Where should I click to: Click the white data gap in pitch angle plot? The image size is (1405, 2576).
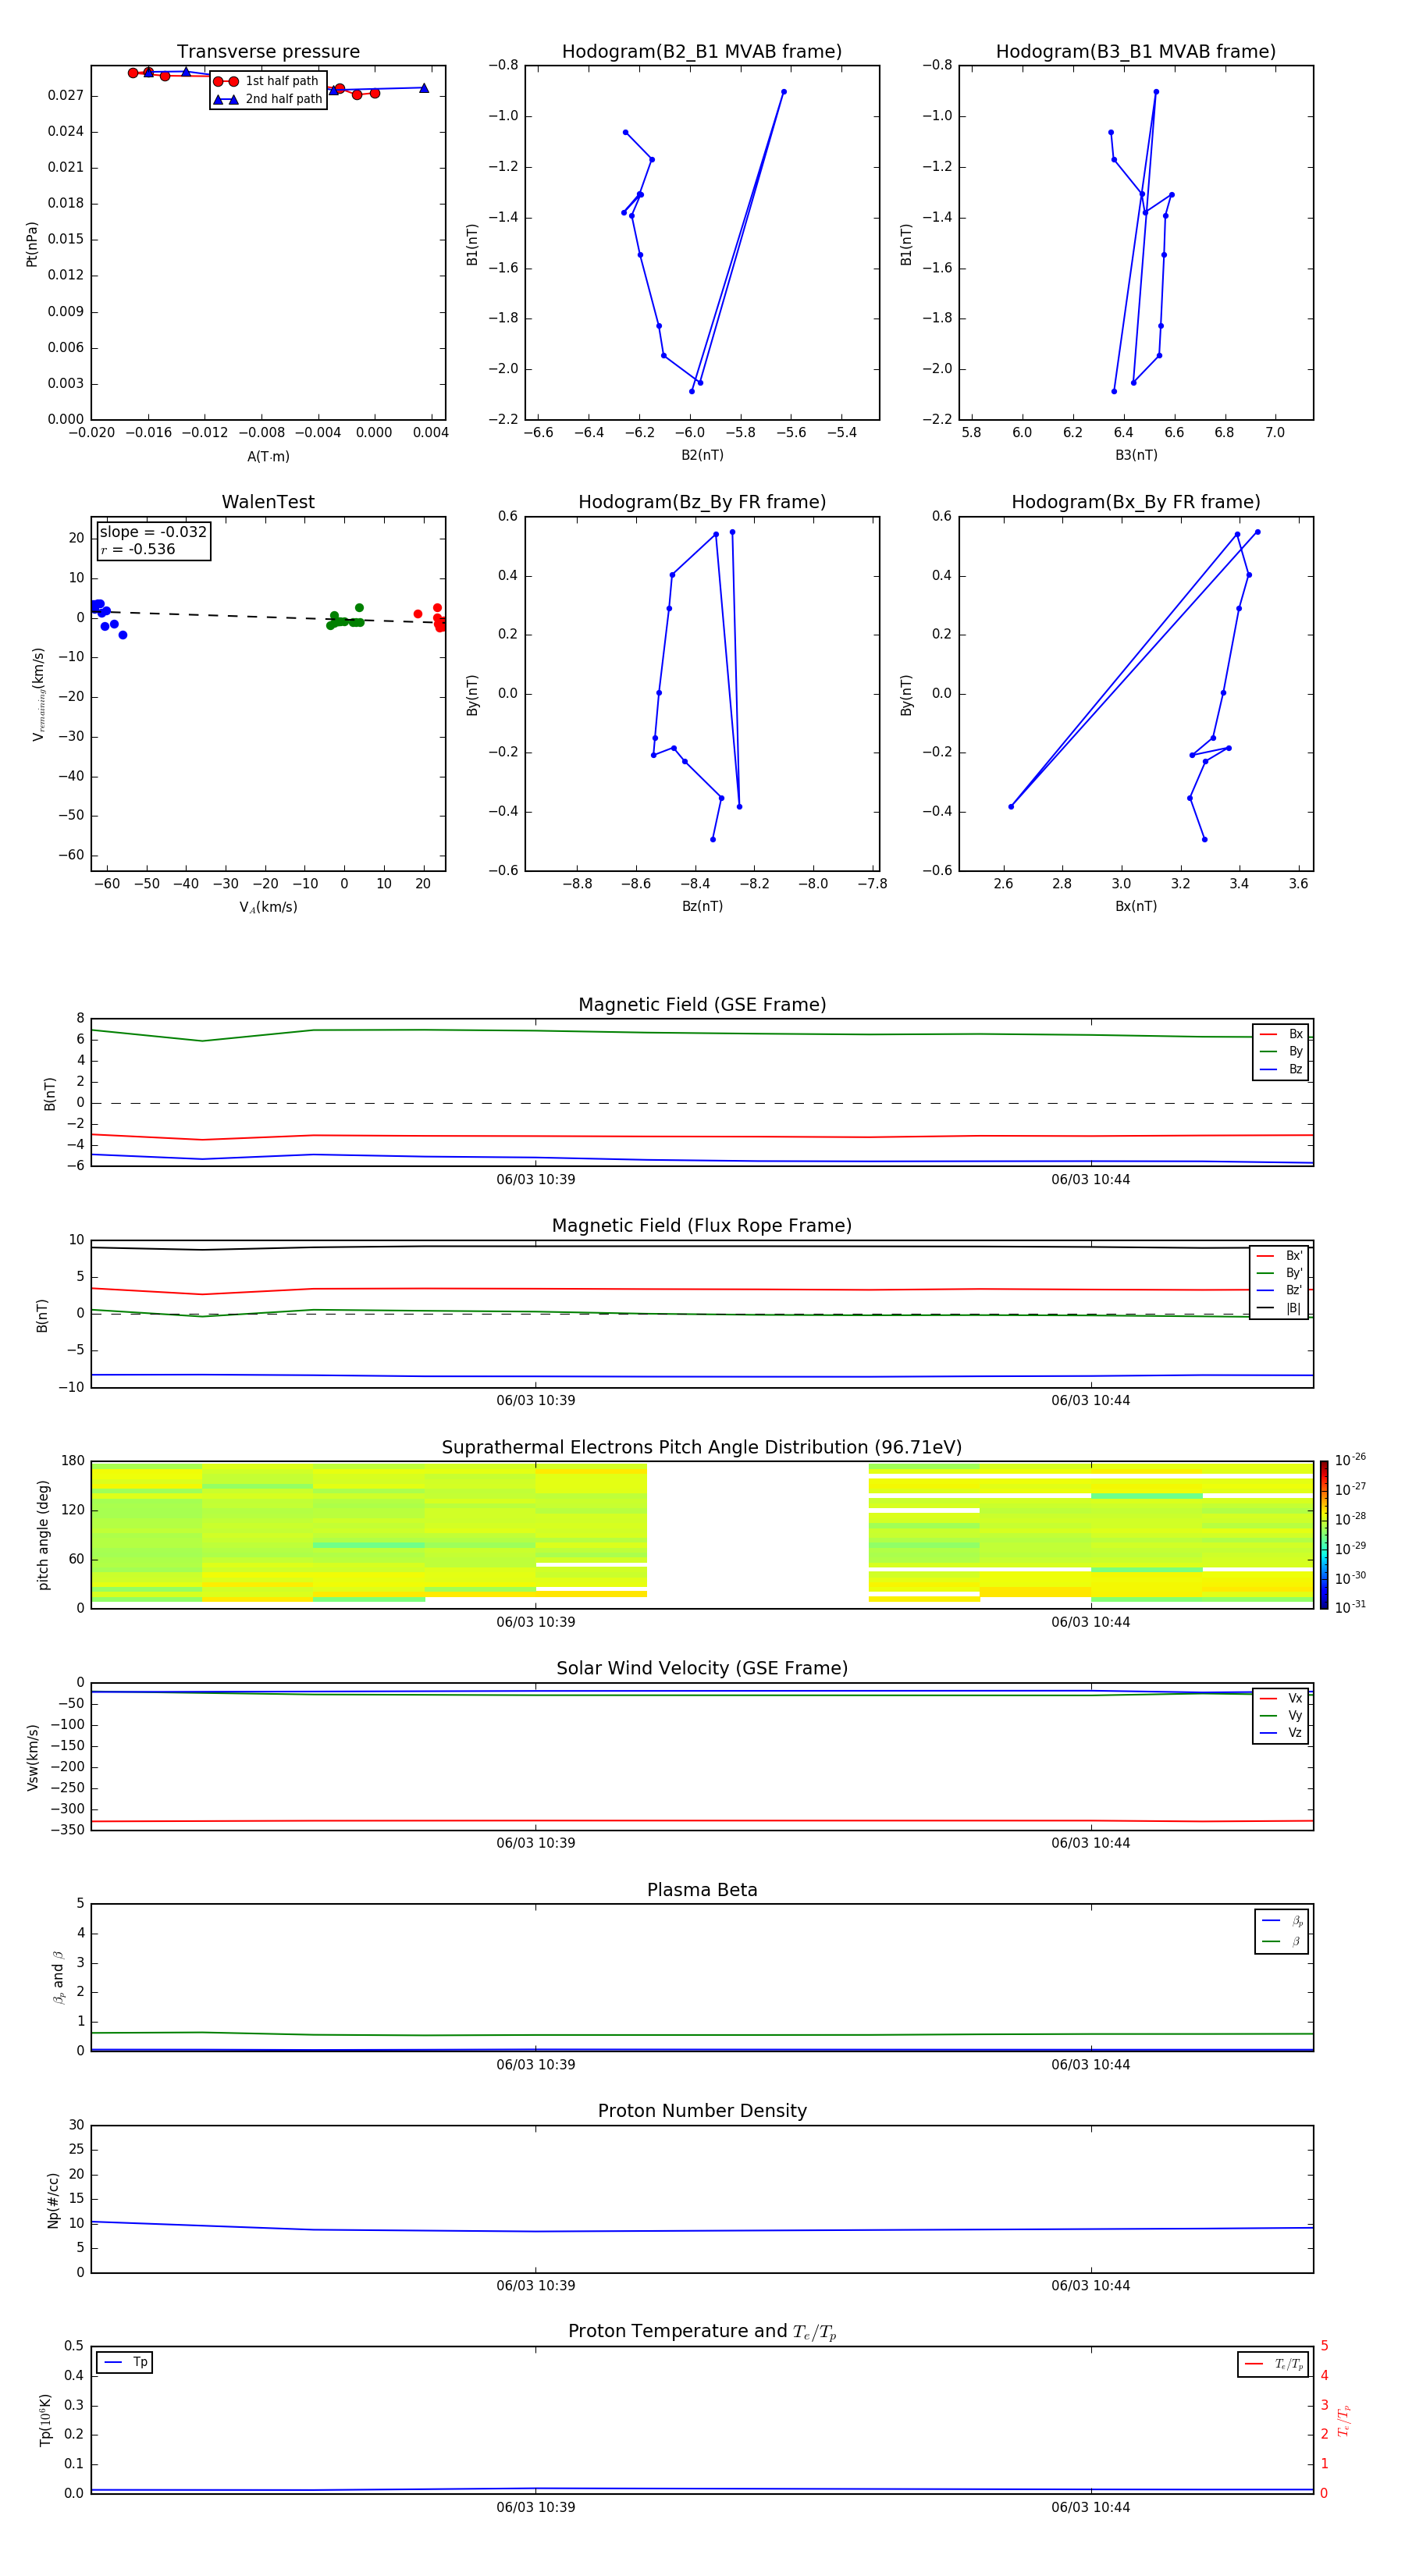(x=757, y=1534)
